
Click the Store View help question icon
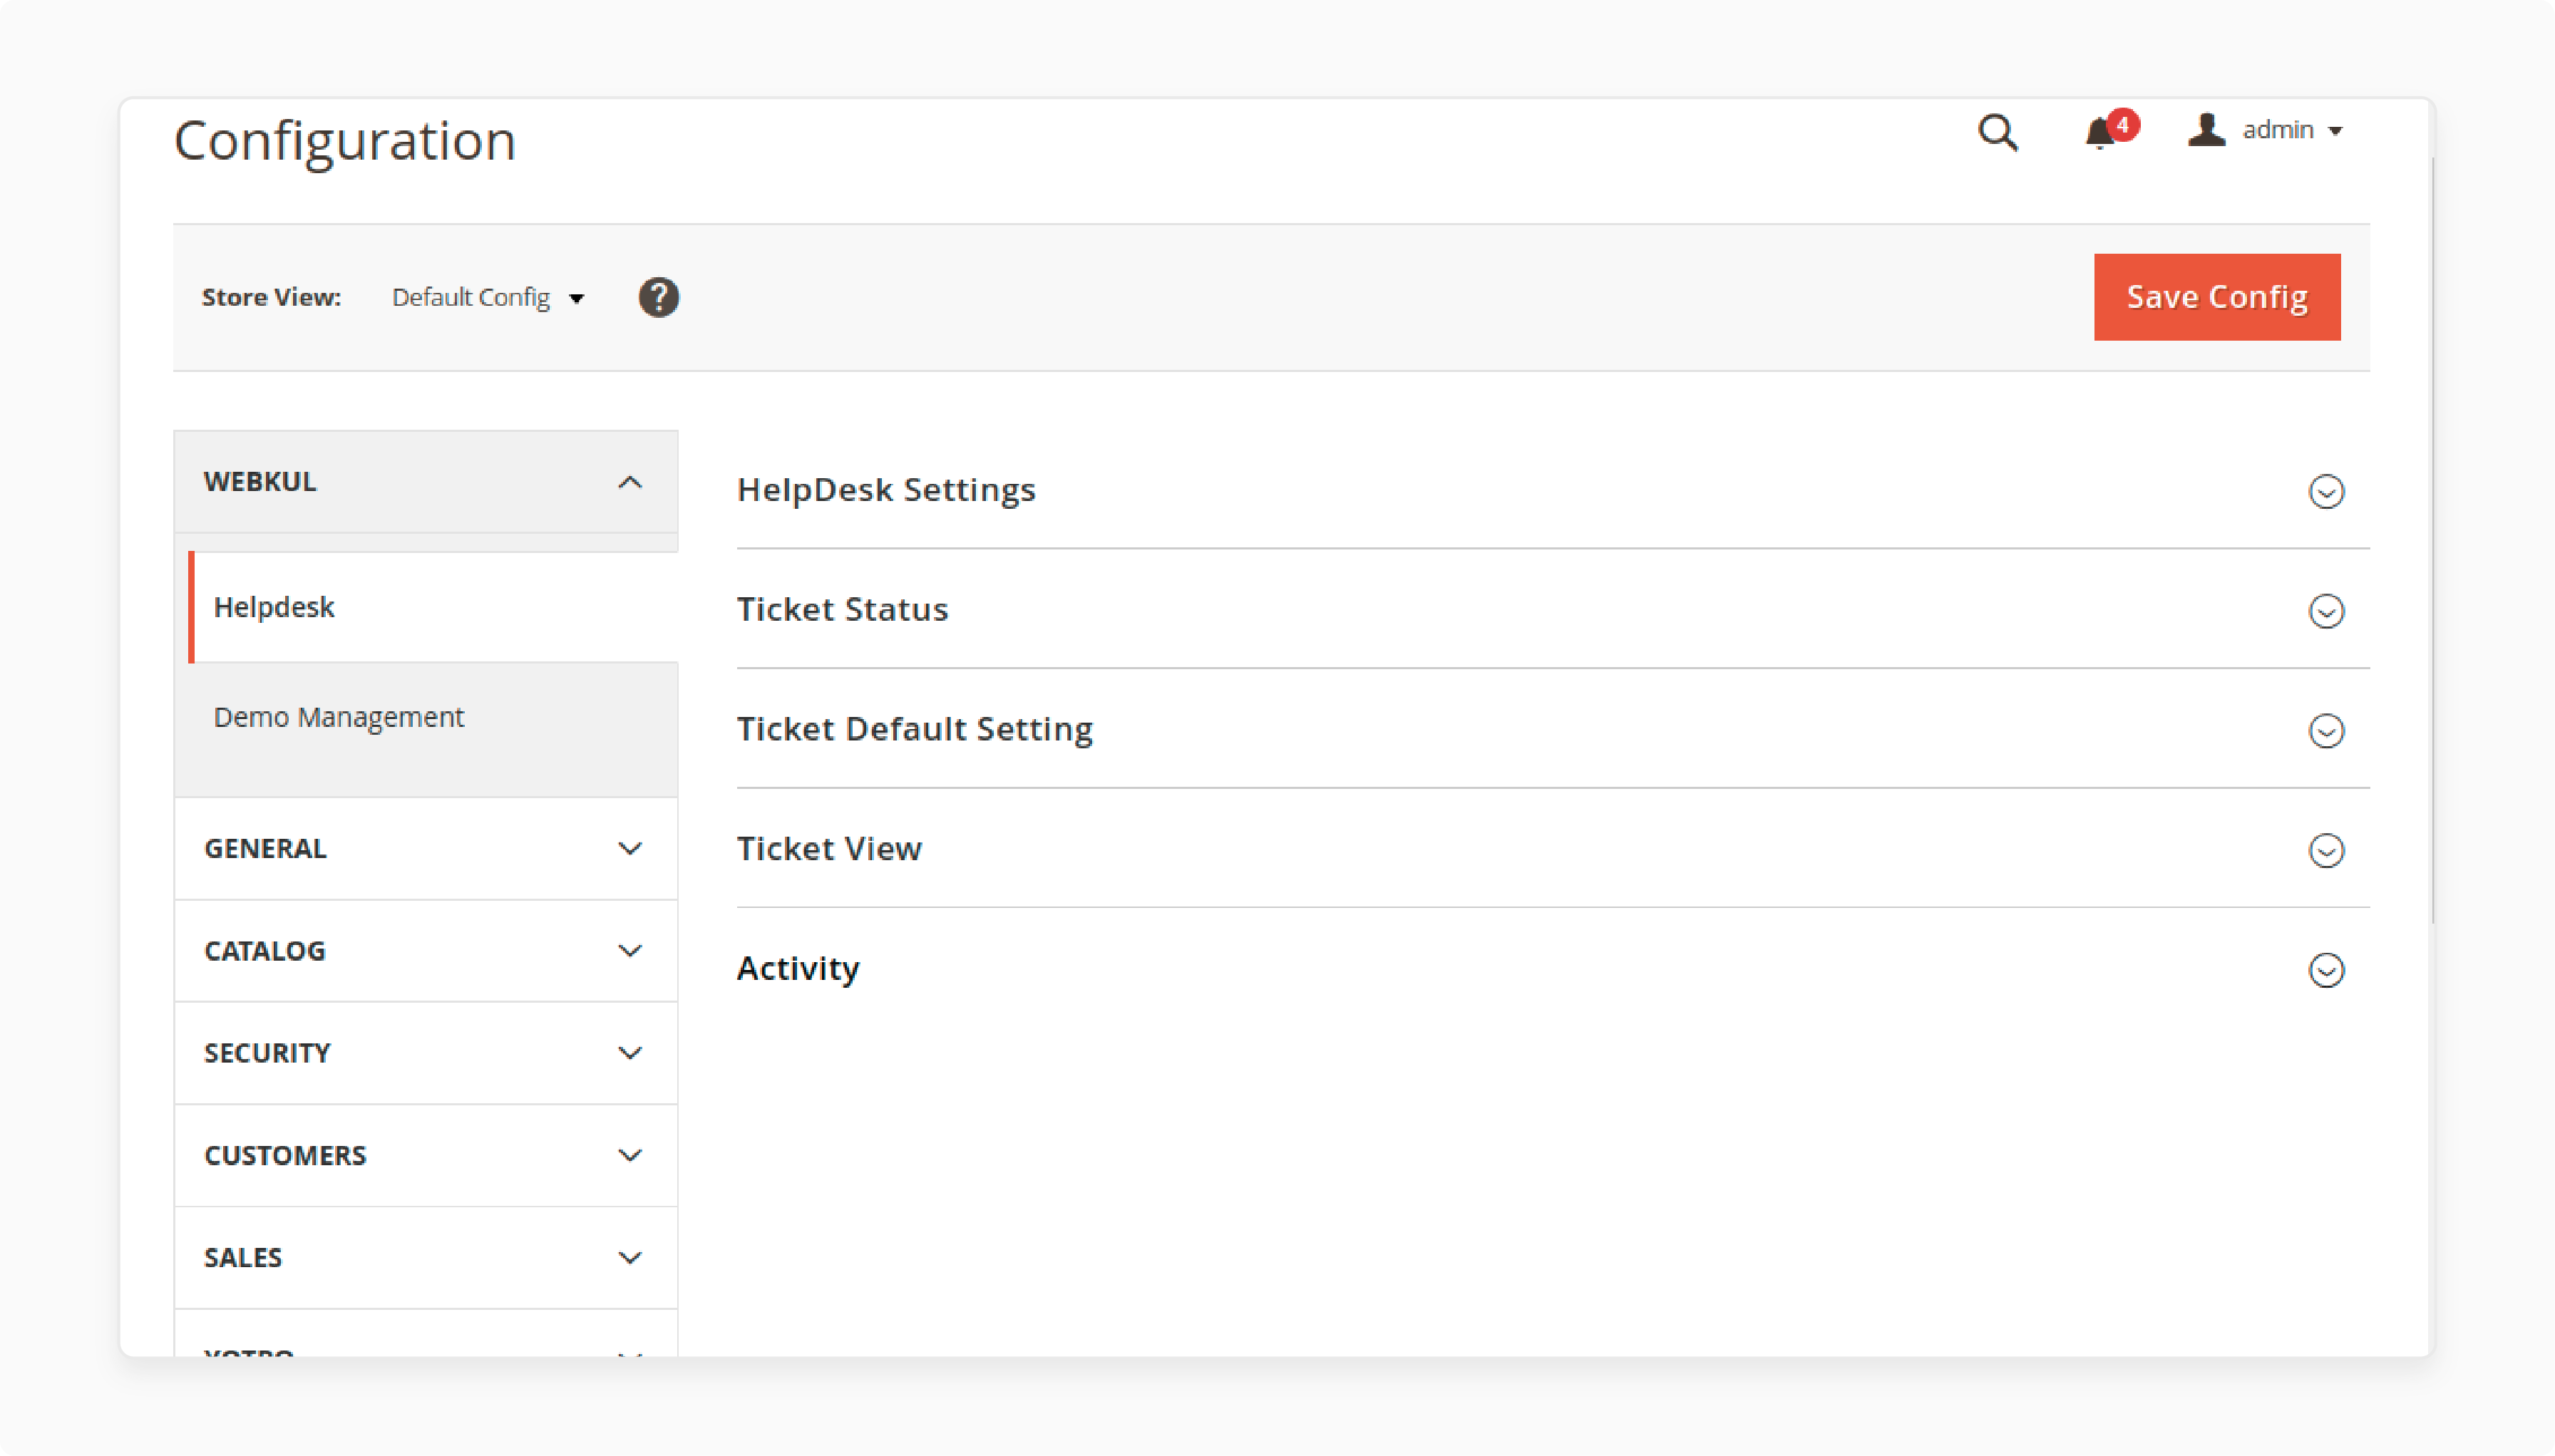click(658, 297)
